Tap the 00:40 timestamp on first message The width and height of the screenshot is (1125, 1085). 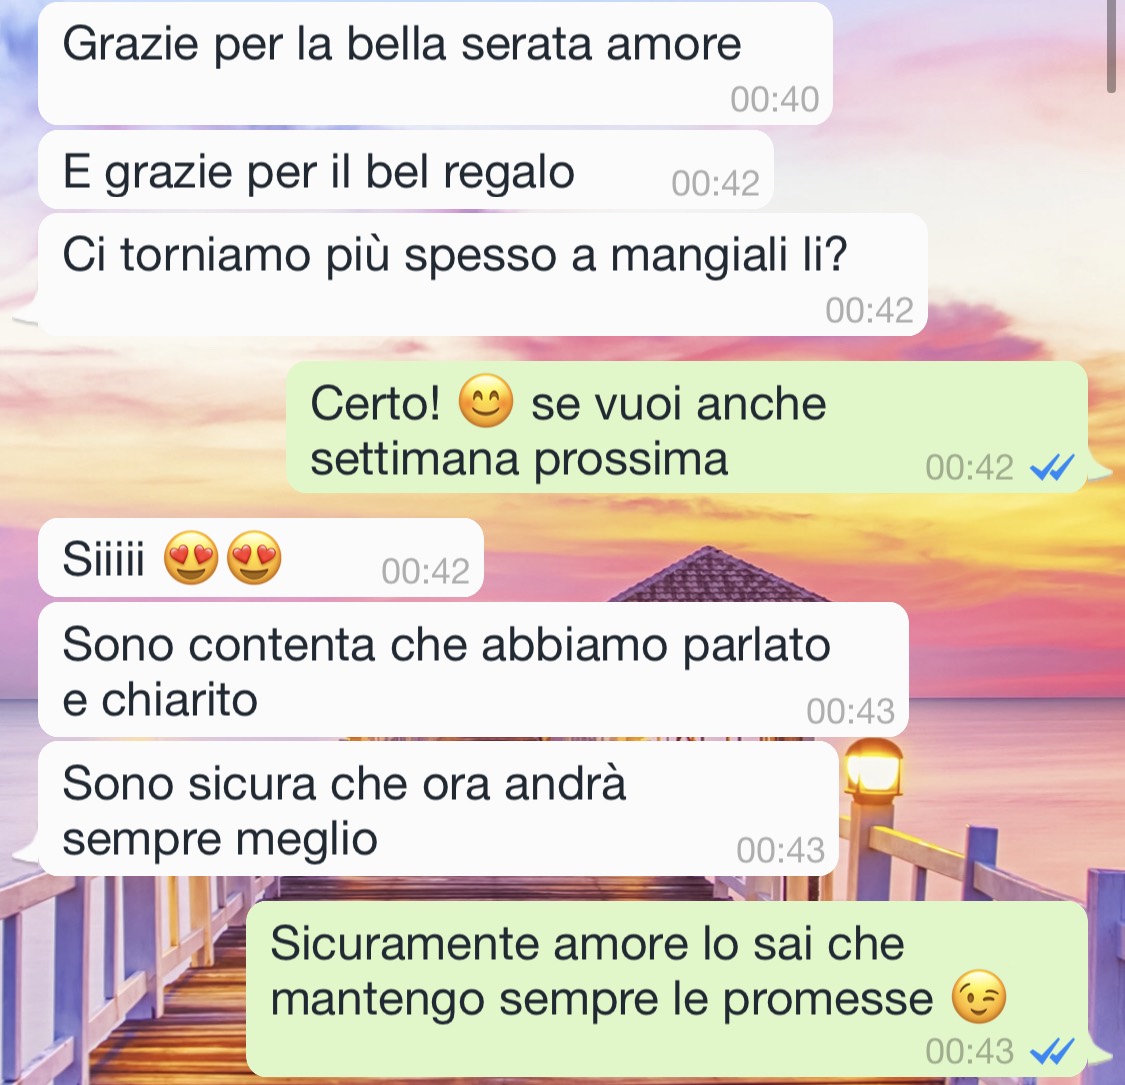click(774, 99)
